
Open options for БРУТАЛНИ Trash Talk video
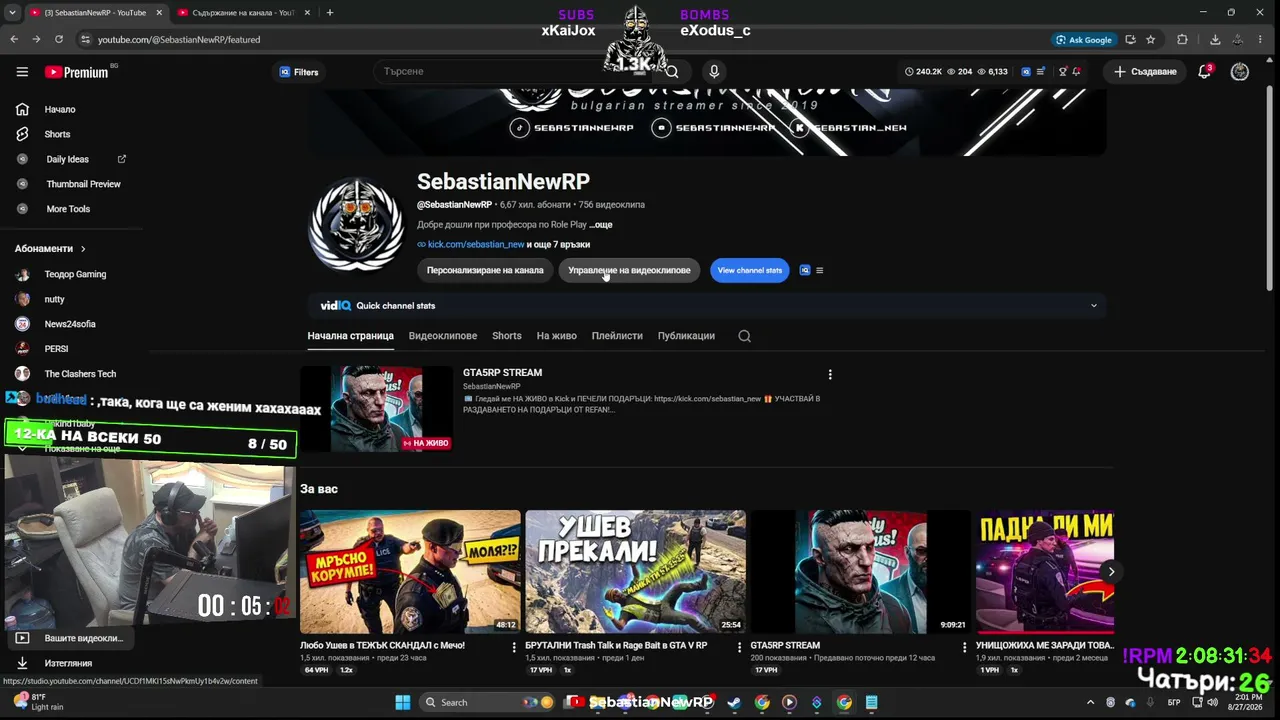tap(739, 648)
